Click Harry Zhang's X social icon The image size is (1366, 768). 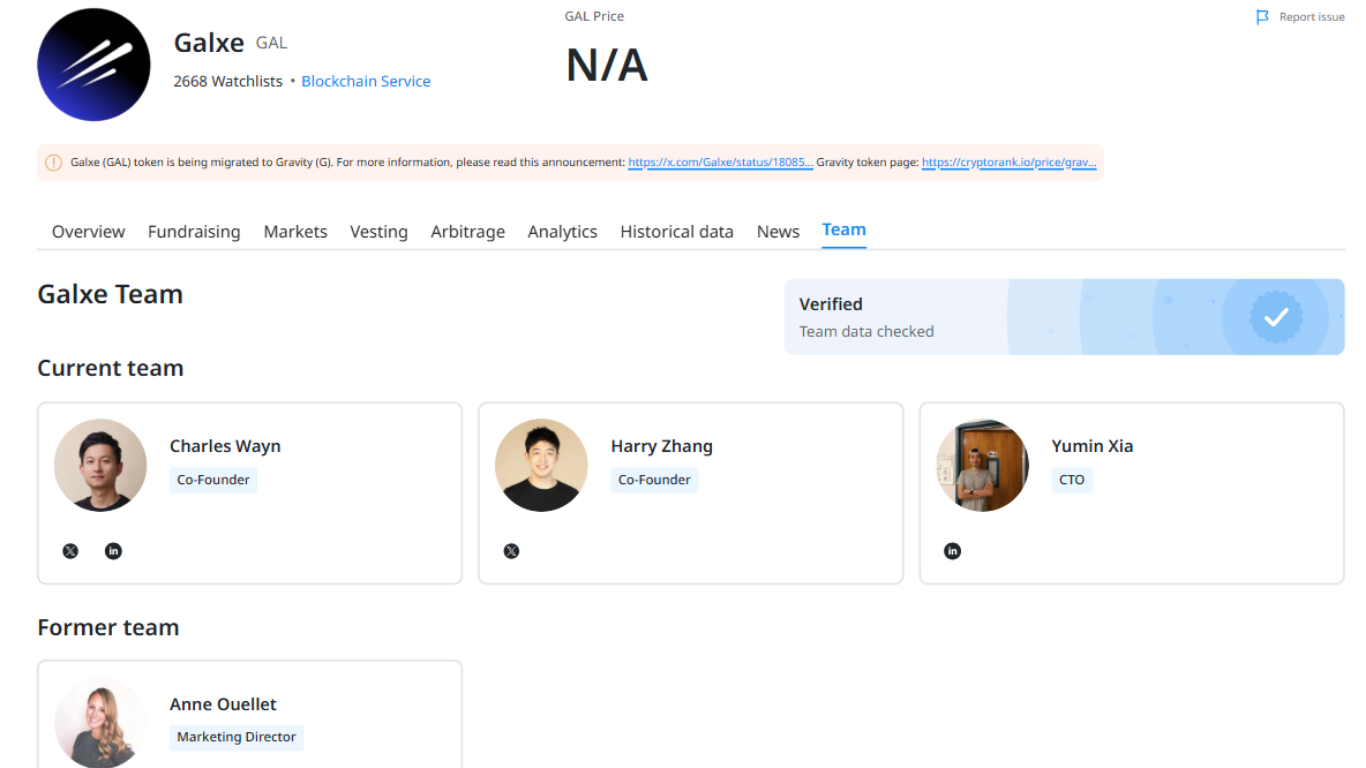click(511, 551)
